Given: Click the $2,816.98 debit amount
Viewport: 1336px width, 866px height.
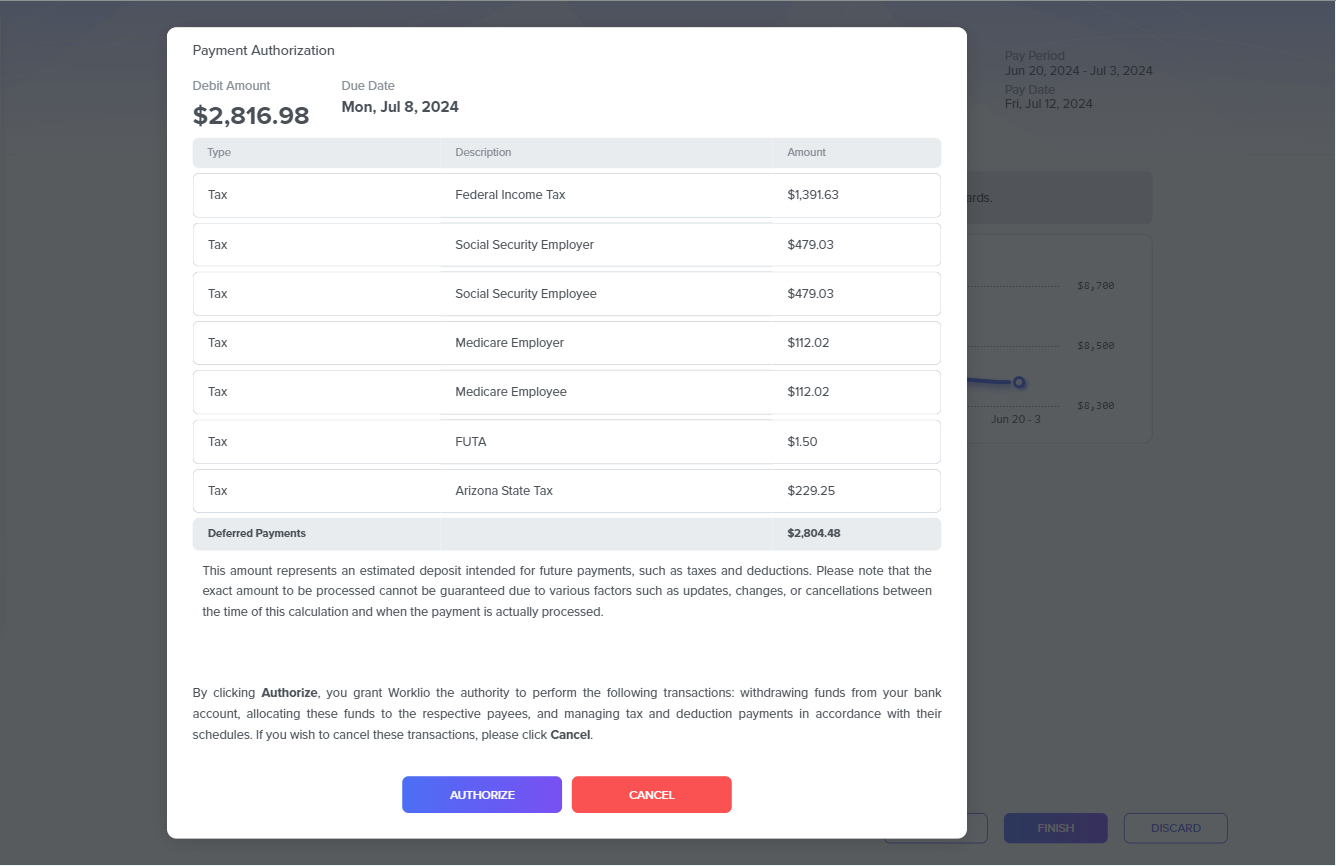Looking at the screenshot, I should 251,116.
